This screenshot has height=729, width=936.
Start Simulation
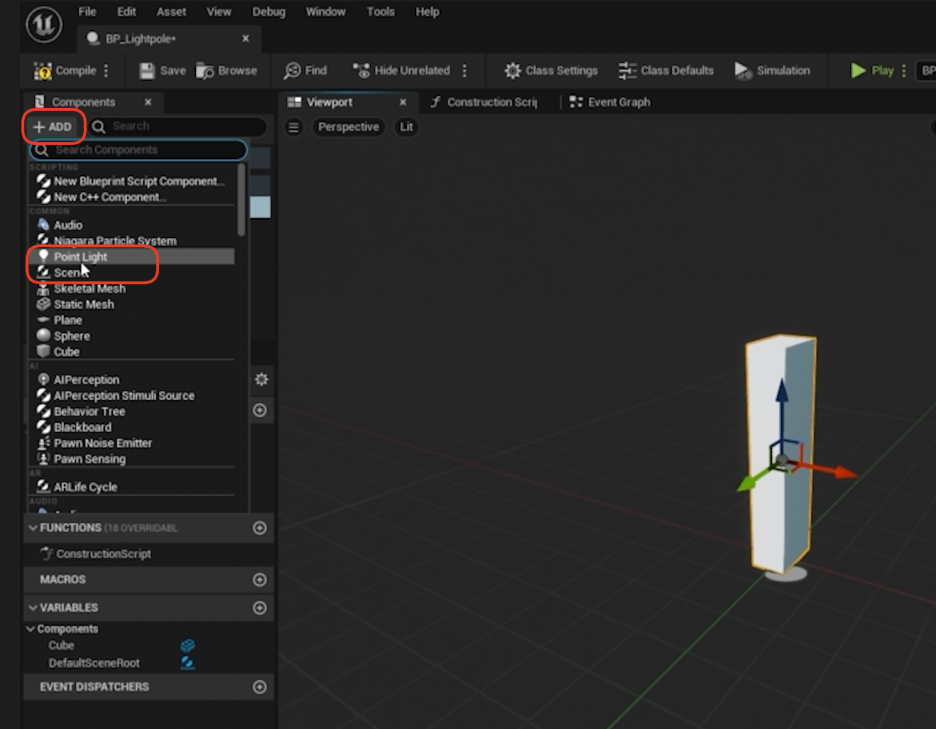tap(772, 70)
